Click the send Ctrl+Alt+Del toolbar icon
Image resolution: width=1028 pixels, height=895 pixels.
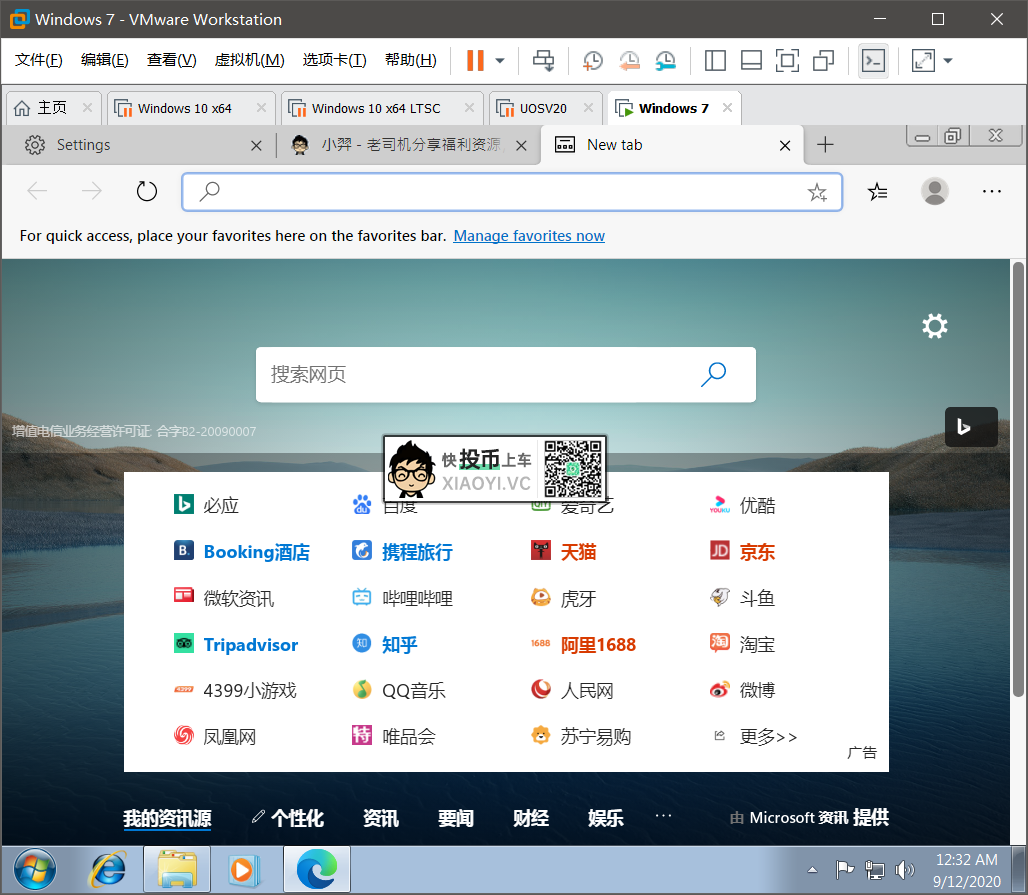(543, 61)
